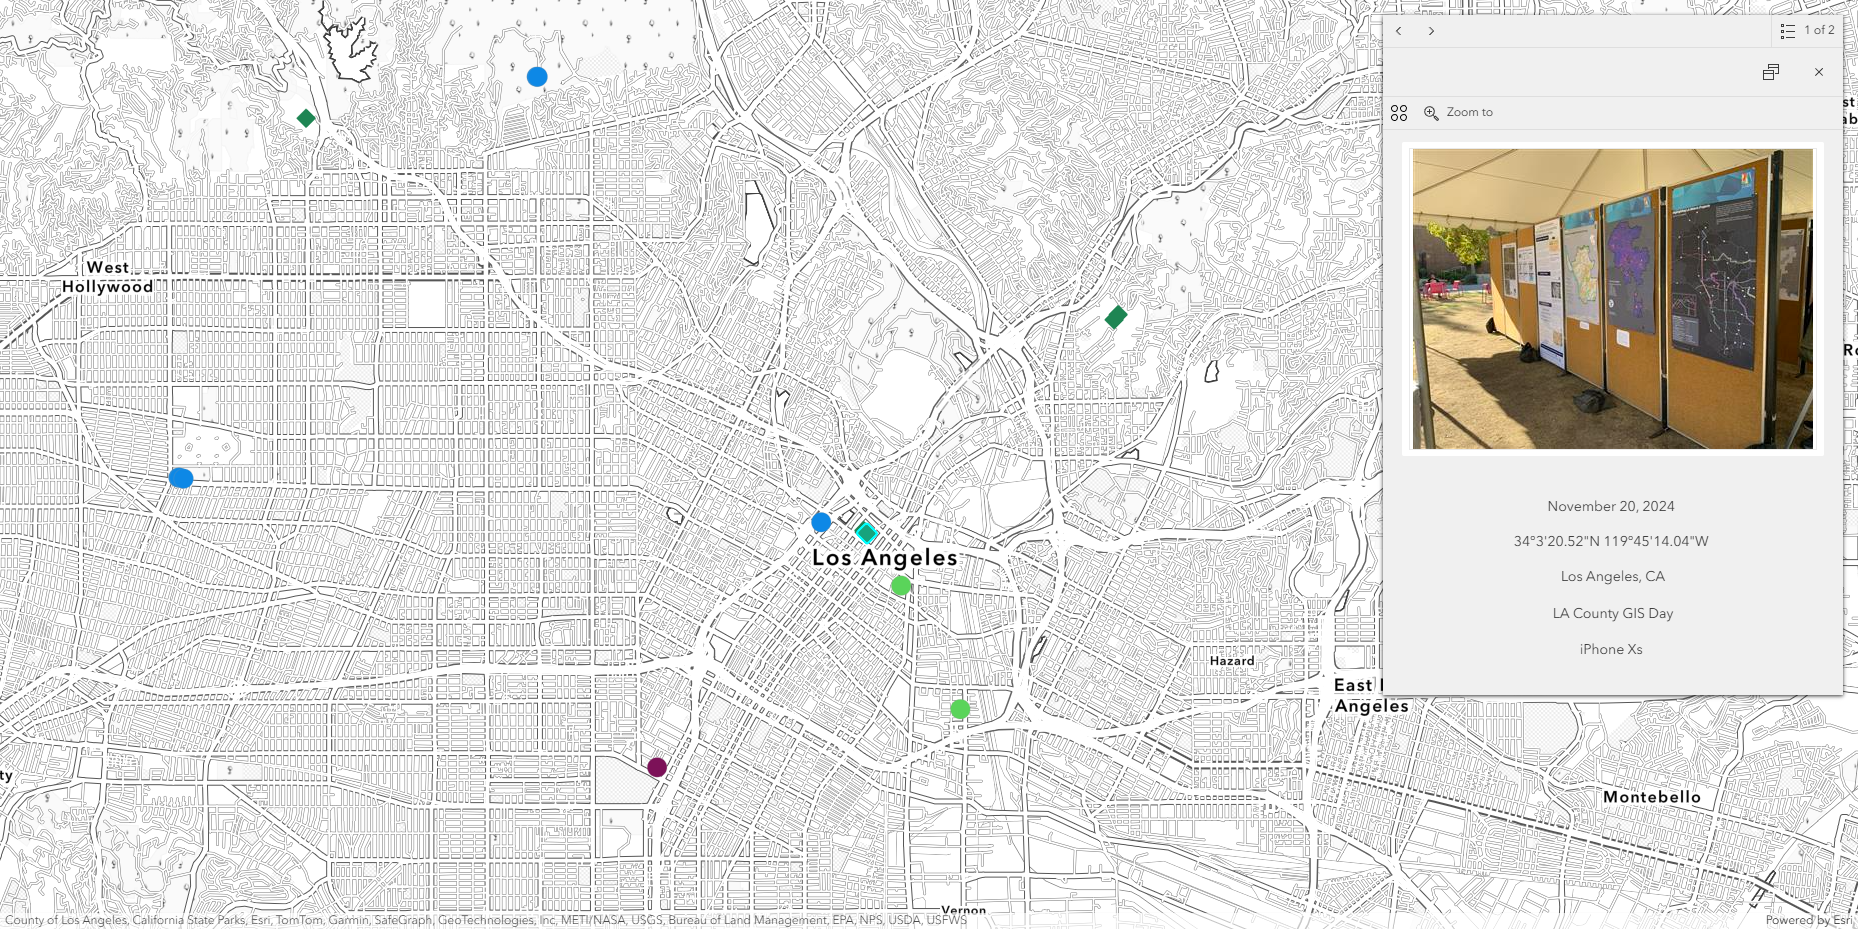The image size is (1858, 929).
Task: Click the left chevron for the previous feature
Action: coord(1398,31)
